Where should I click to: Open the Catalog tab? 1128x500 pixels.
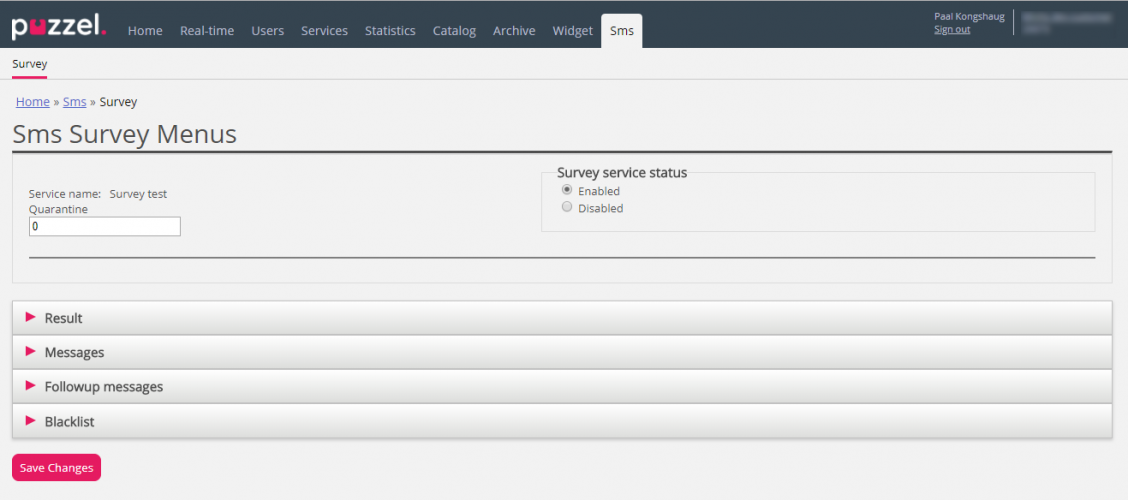(x=454, y=31)
